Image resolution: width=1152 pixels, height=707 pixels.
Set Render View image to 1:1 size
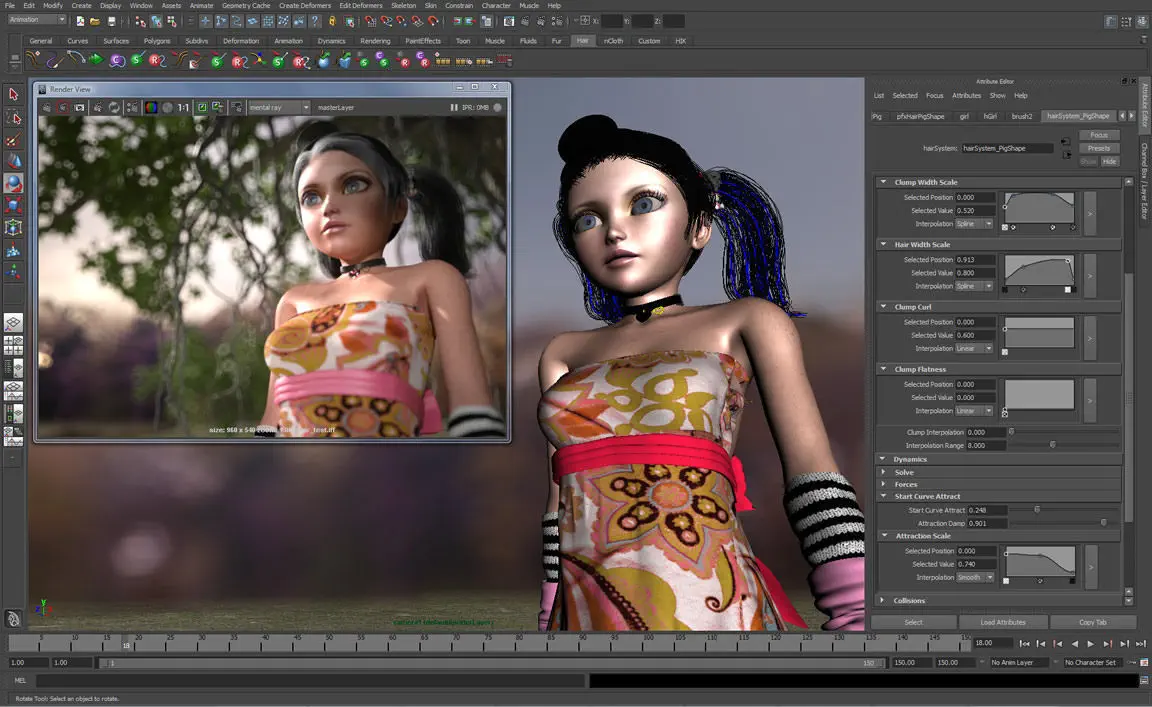pyautogui.click(x=182, y=107)
